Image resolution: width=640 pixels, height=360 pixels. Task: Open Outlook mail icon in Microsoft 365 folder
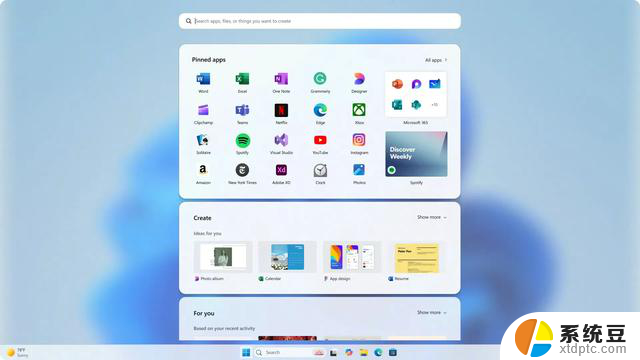[435, 84]
